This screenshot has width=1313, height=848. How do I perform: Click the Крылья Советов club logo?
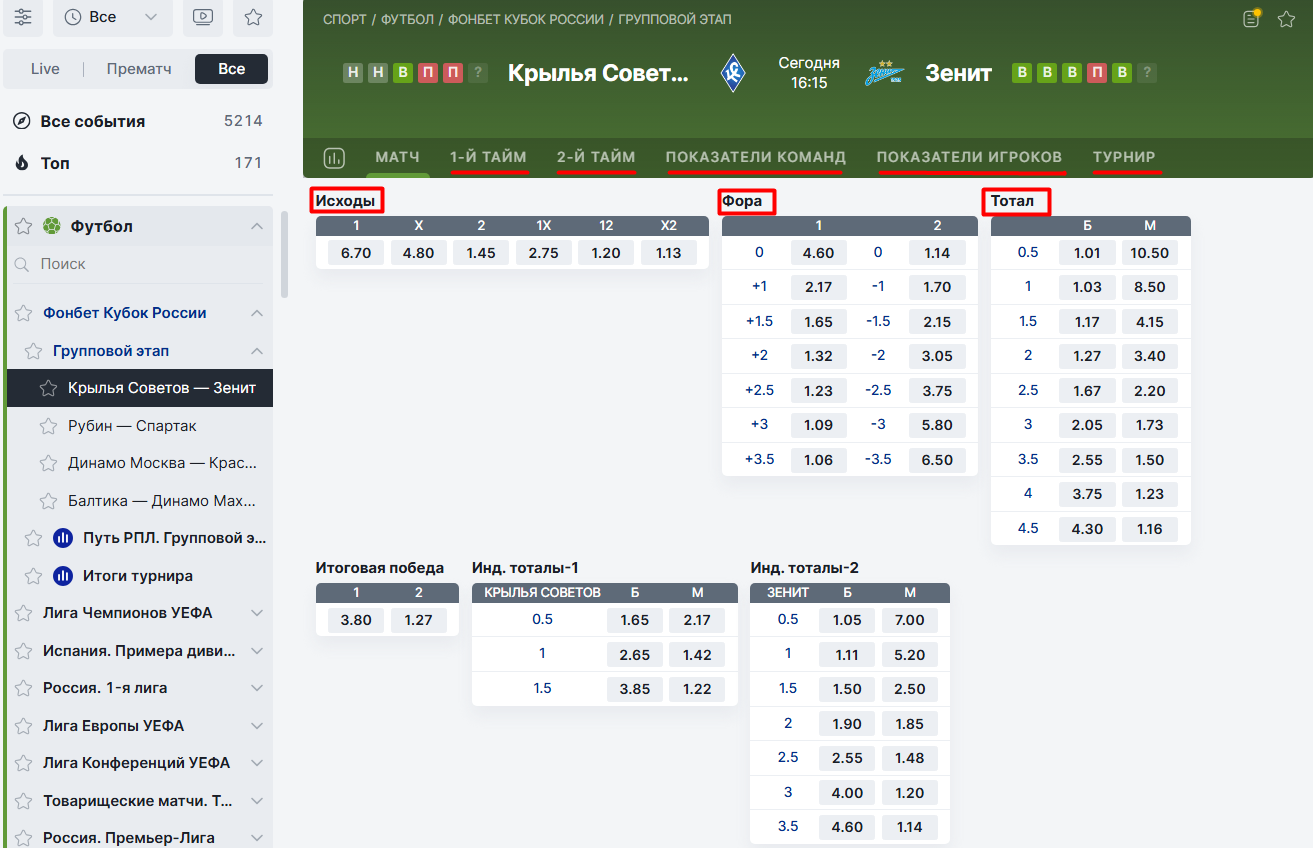(733, 73)
